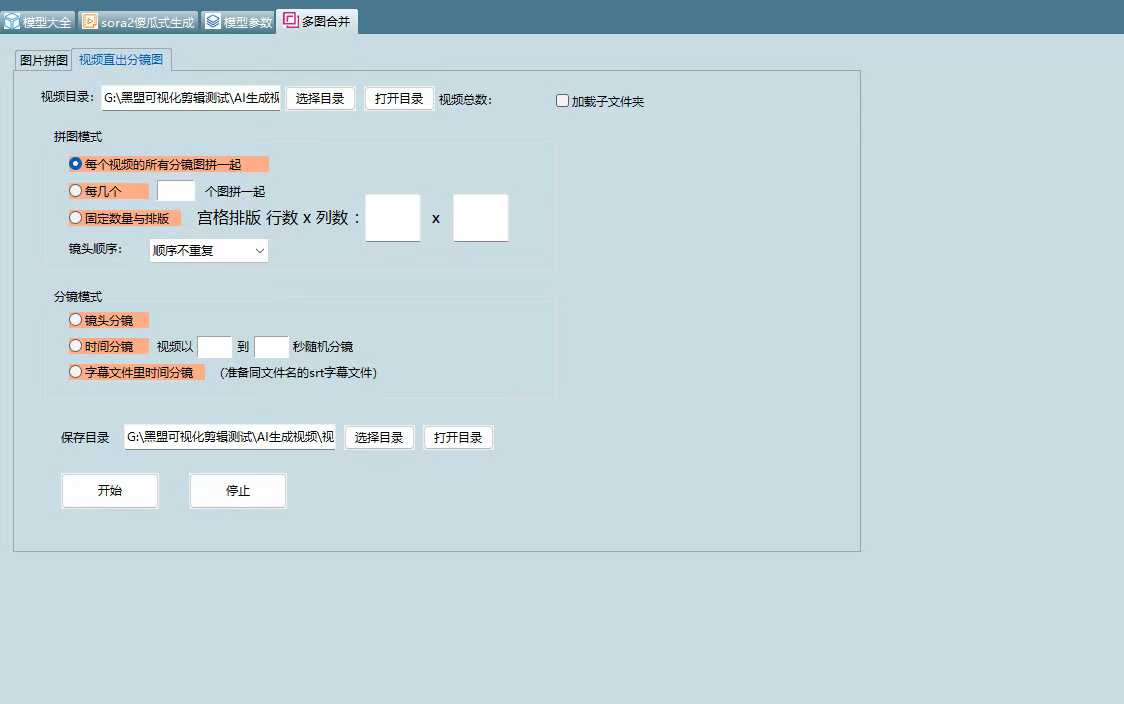Click the sora2傻瓜式生成 tab icon
1124x704 pixels.
(x=90, y=21)
